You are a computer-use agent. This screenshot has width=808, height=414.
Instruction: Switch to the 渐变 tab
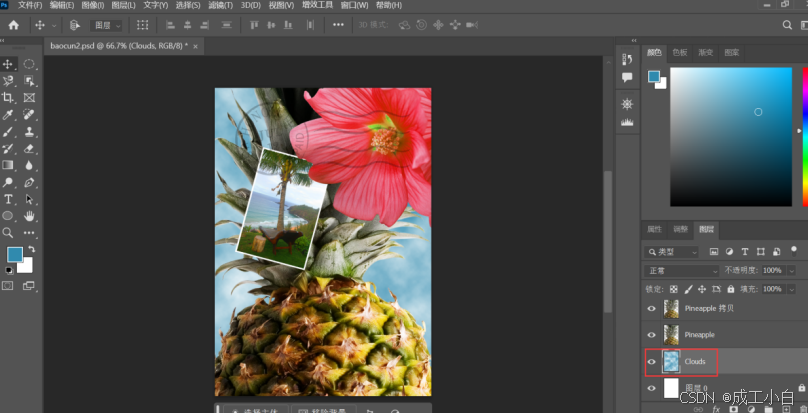pos(705,53)
